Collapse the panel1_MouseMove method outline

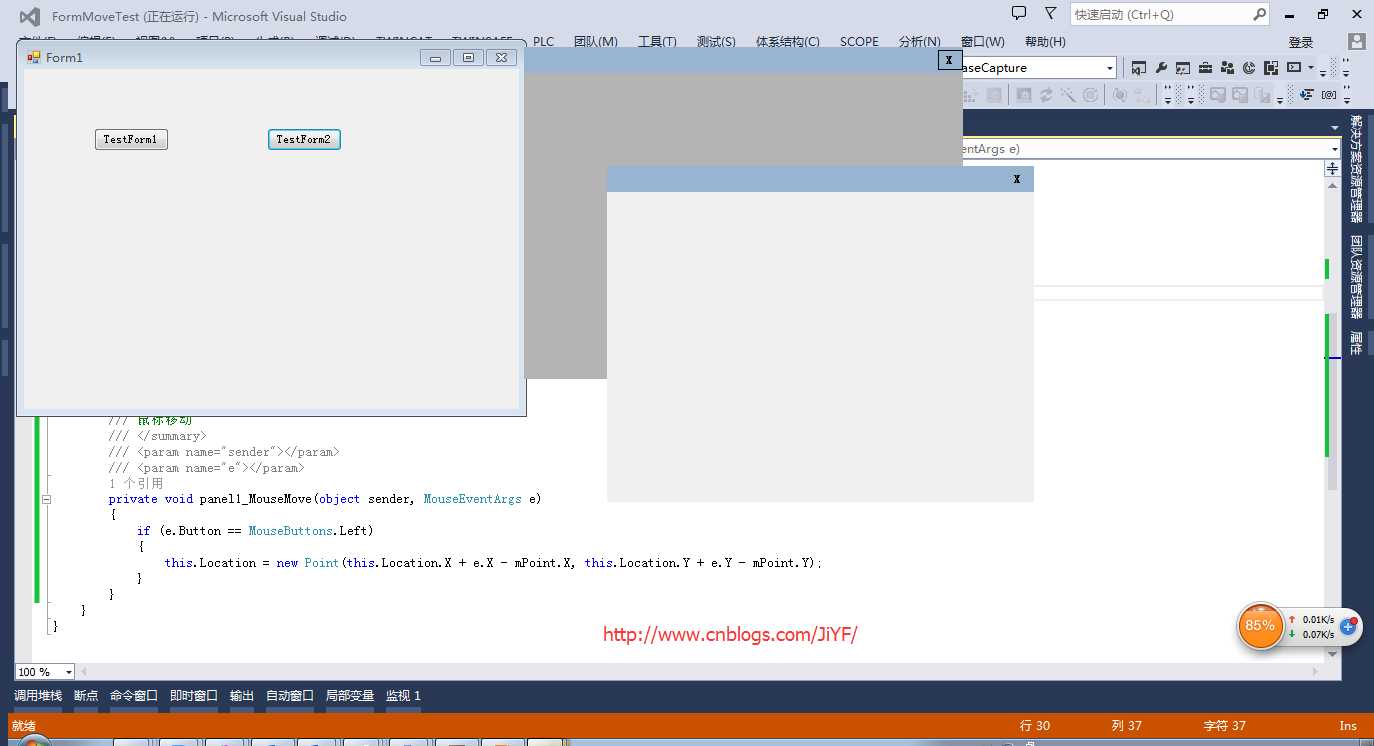(46, 499)
